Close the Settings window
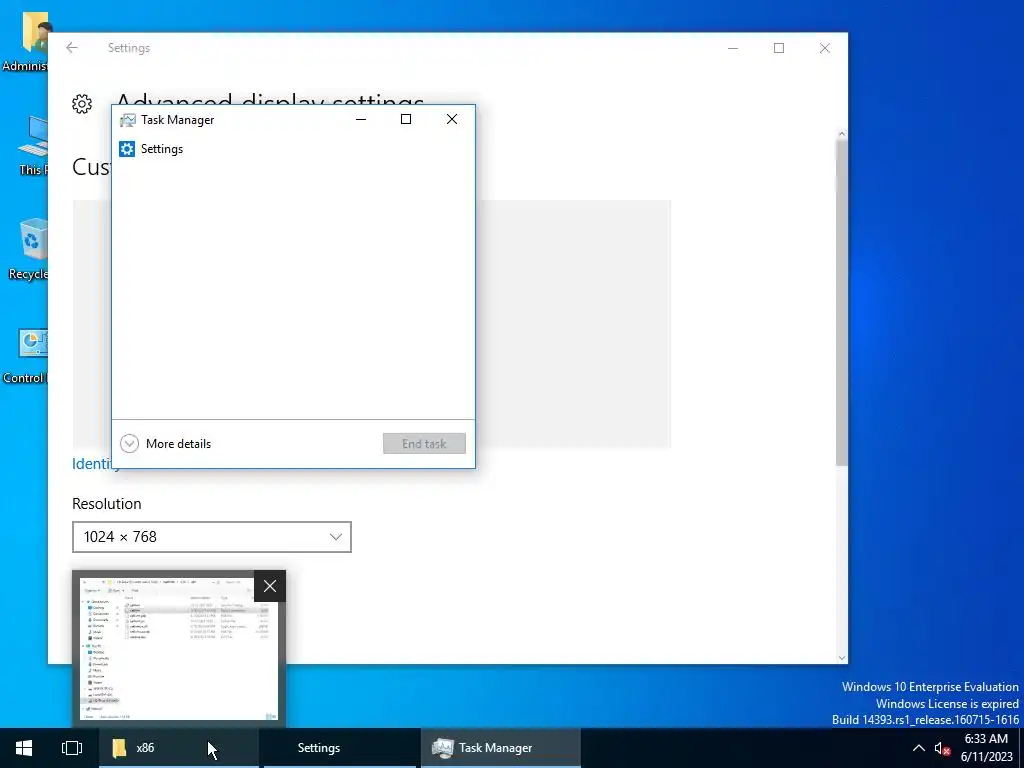Viewport: 1024px width, 768px height. pos(825,48)
